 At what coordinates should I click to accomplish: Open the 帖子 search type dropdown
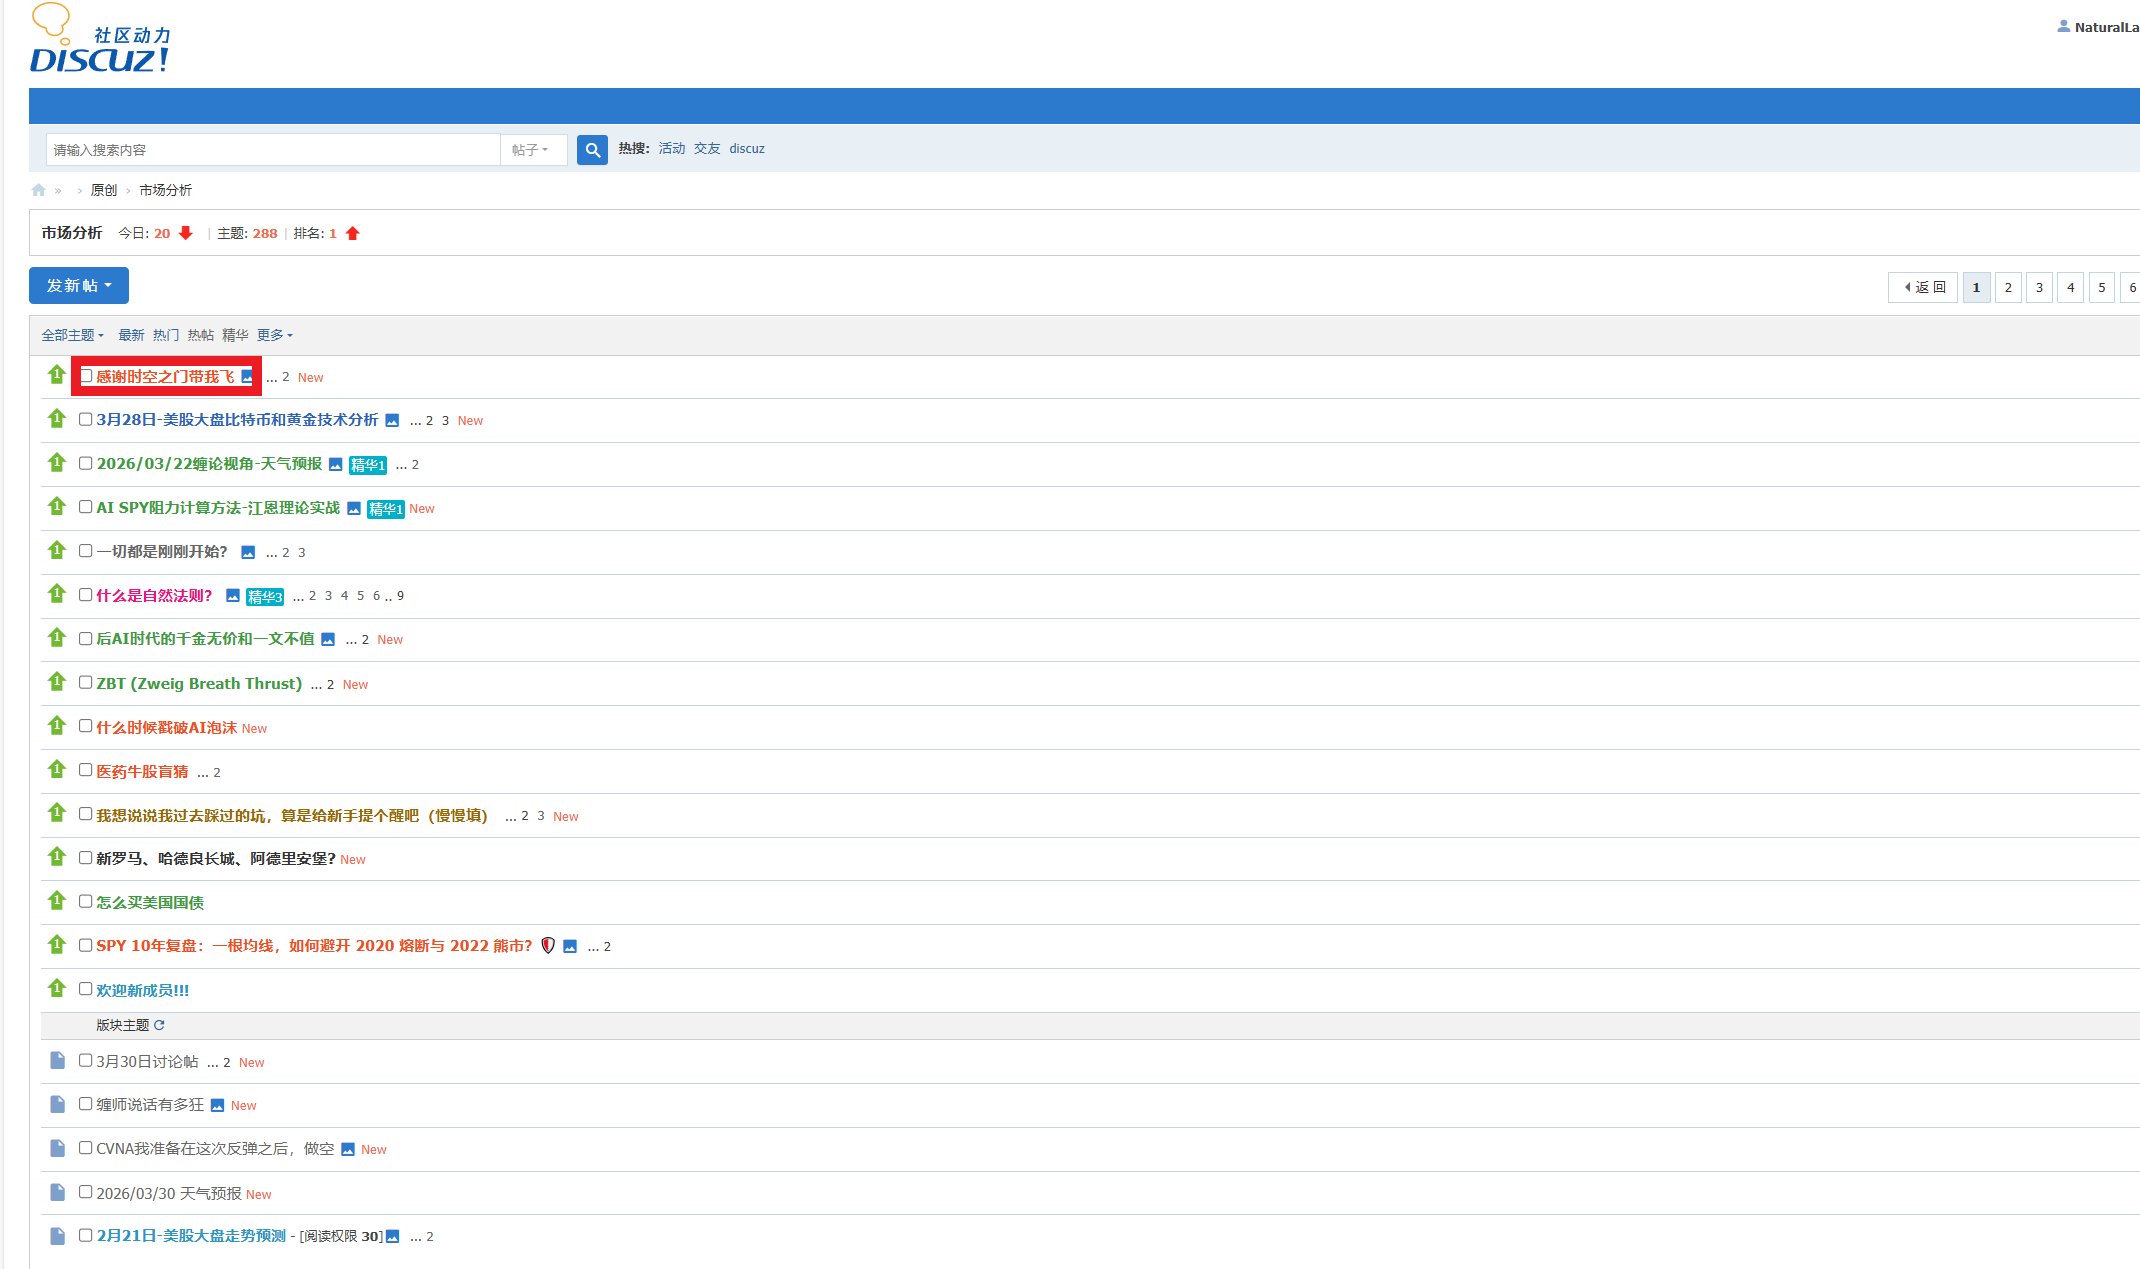[533, 150]
